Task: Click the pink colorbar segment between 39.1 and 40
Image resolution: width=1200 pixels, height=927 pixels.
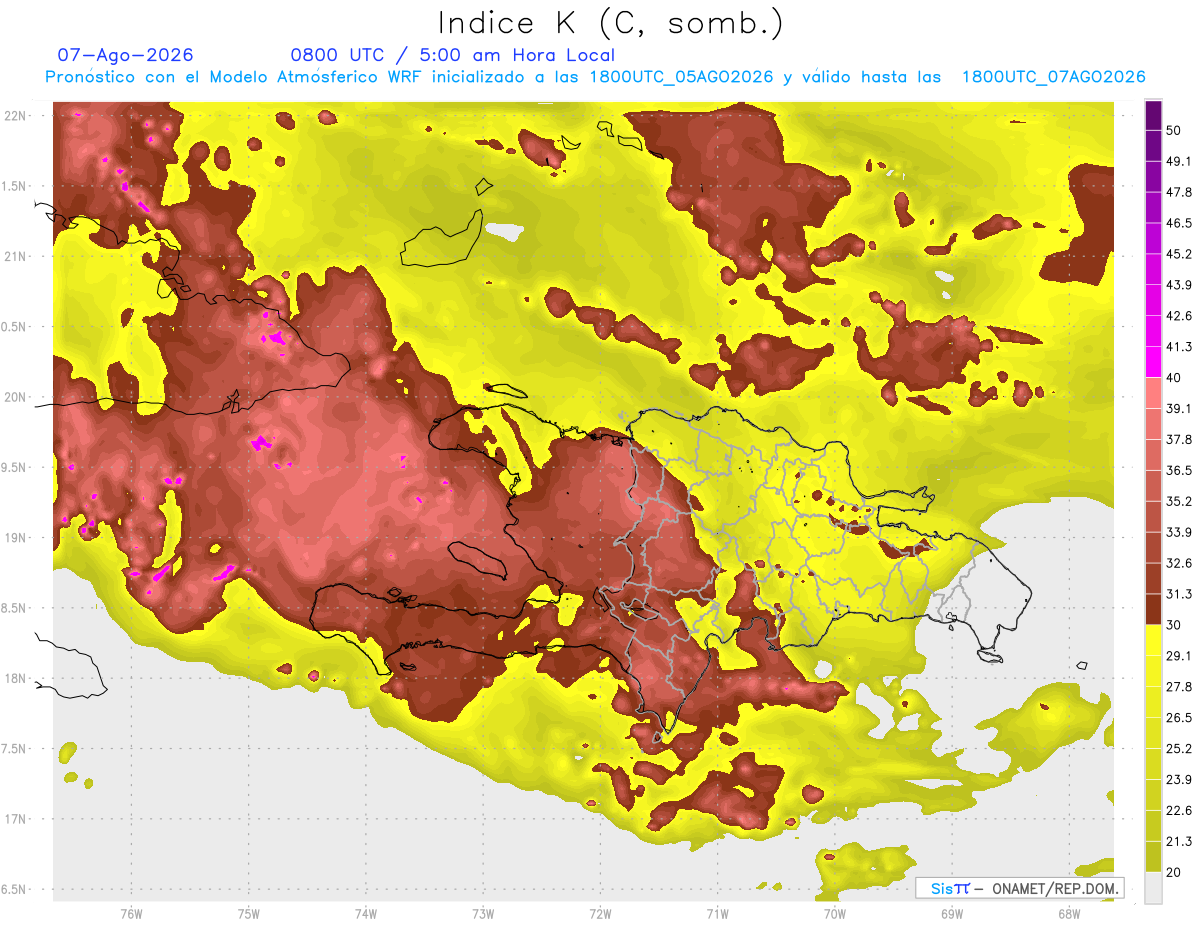Action: tap(1153, 393)
